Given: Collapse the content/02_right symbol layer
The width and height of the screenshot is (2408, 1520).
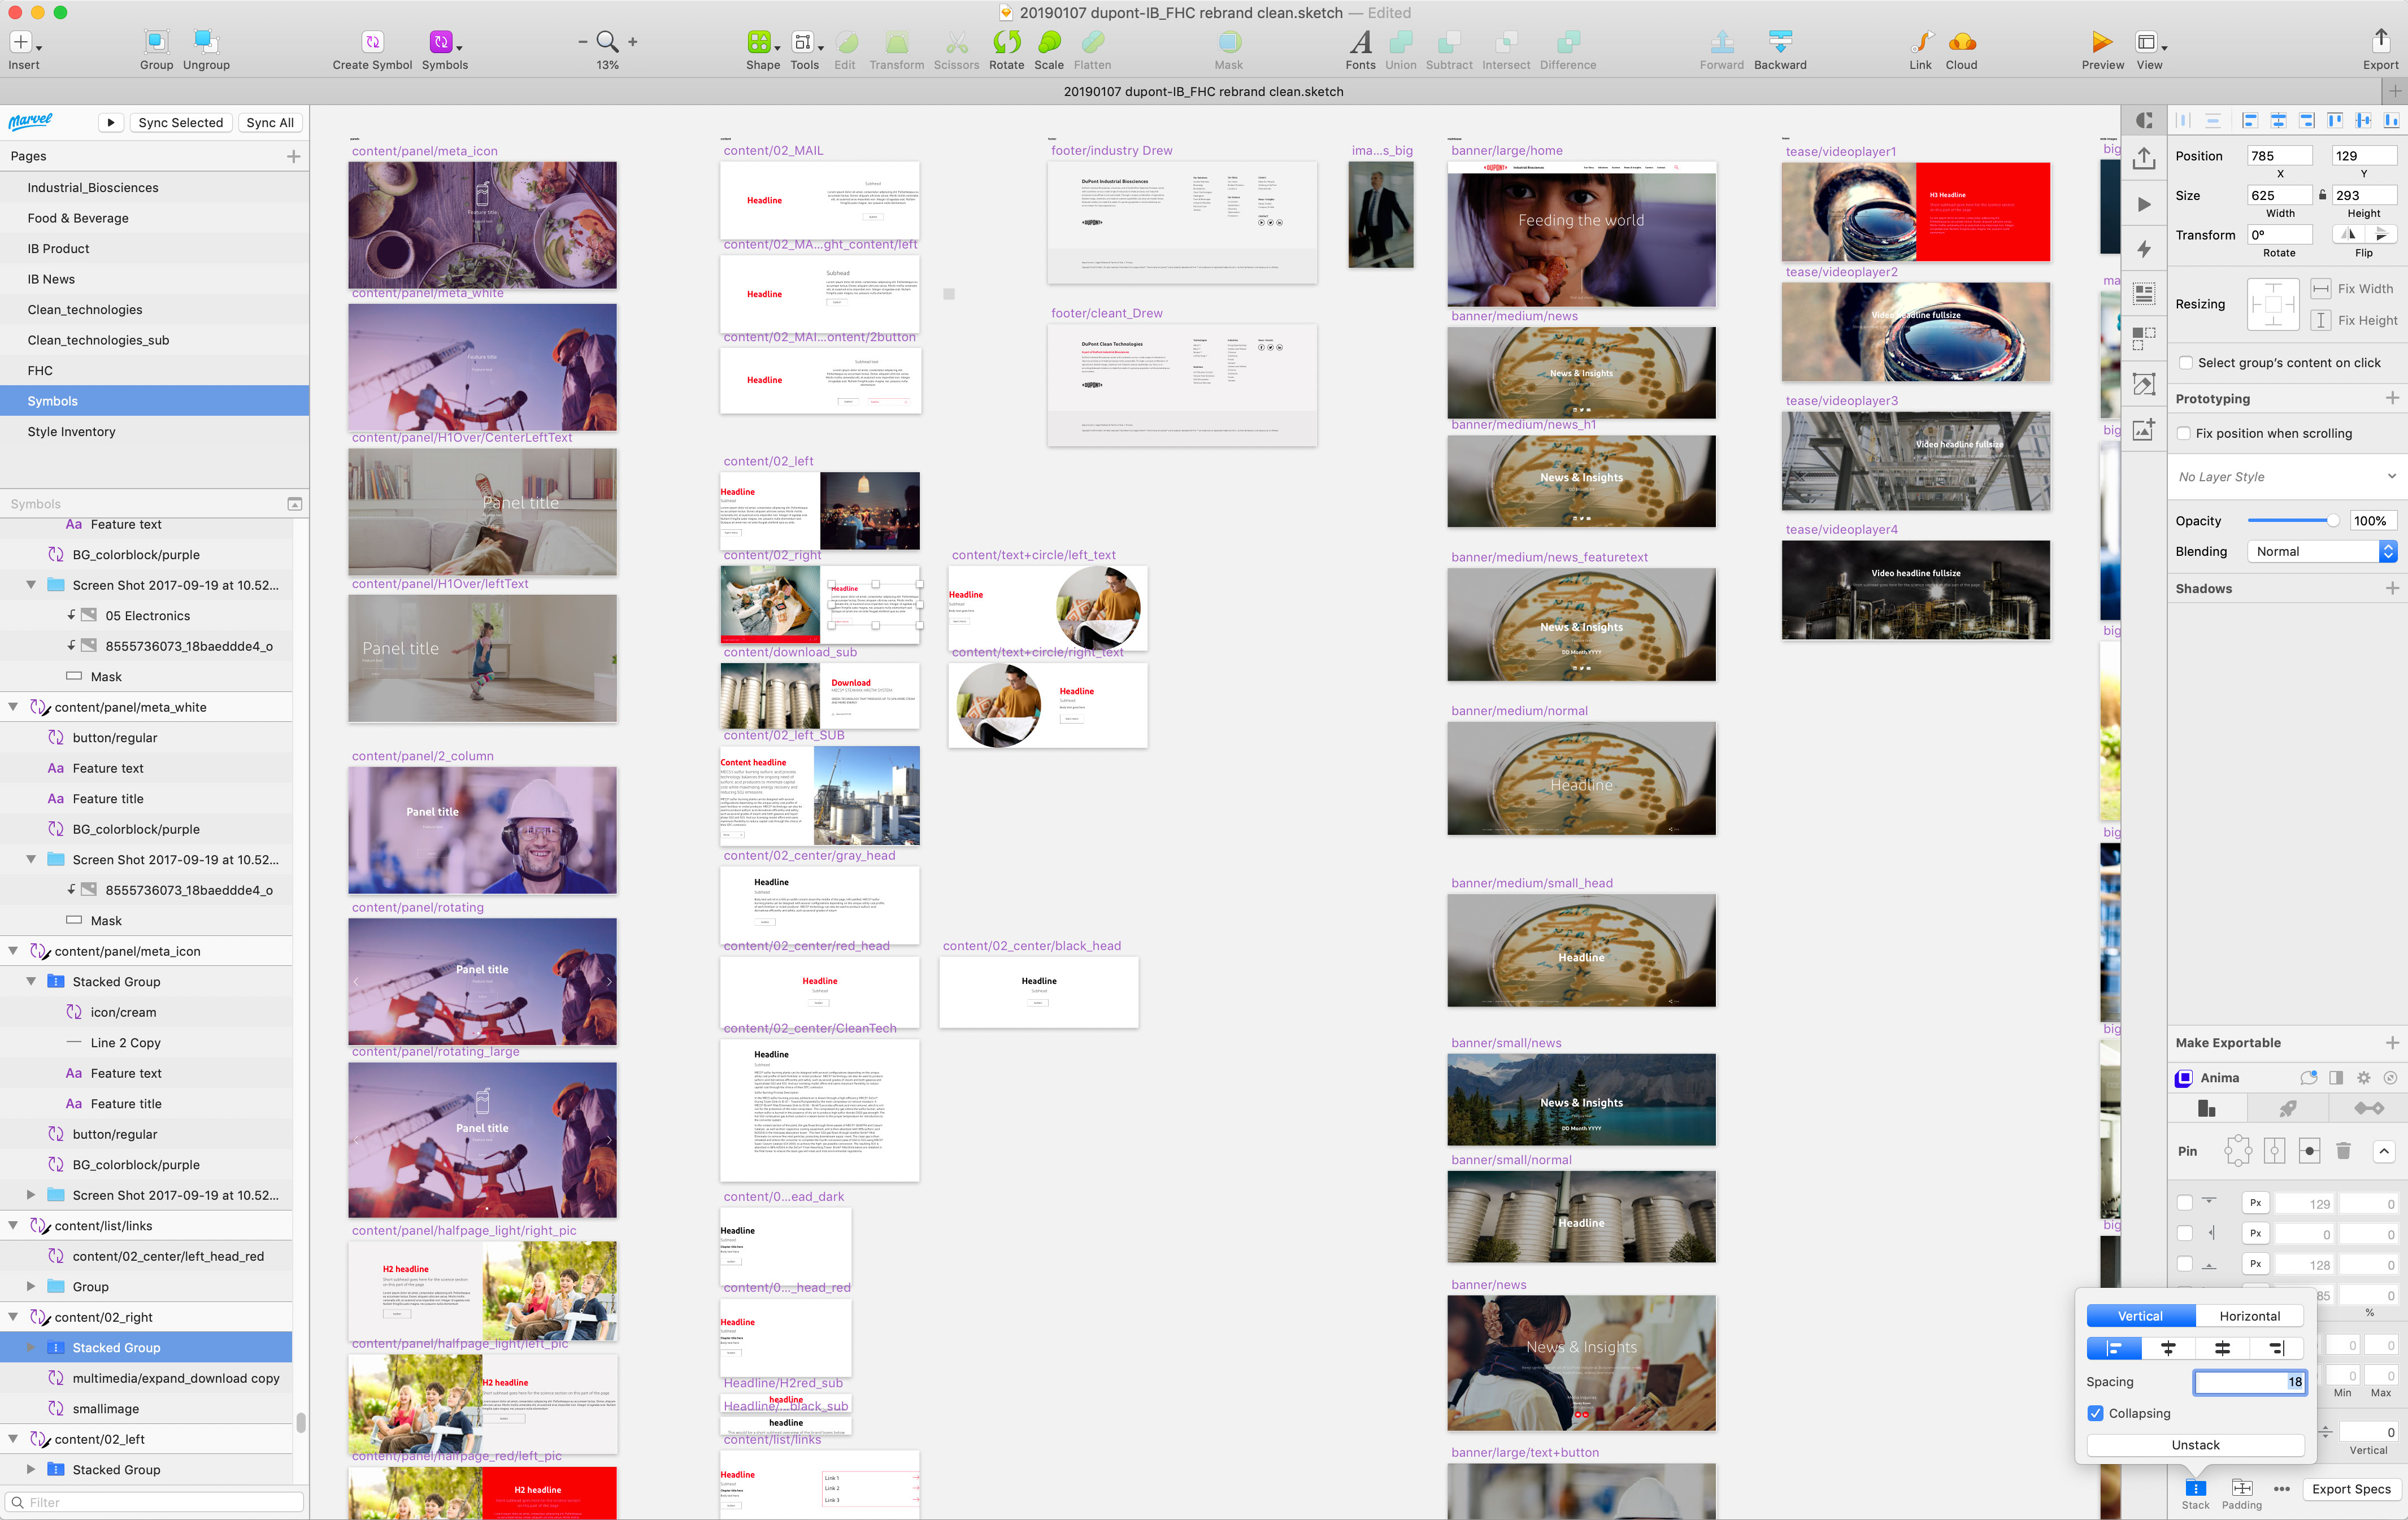Looking at the screenshot, I should (x=13, y=1317).
